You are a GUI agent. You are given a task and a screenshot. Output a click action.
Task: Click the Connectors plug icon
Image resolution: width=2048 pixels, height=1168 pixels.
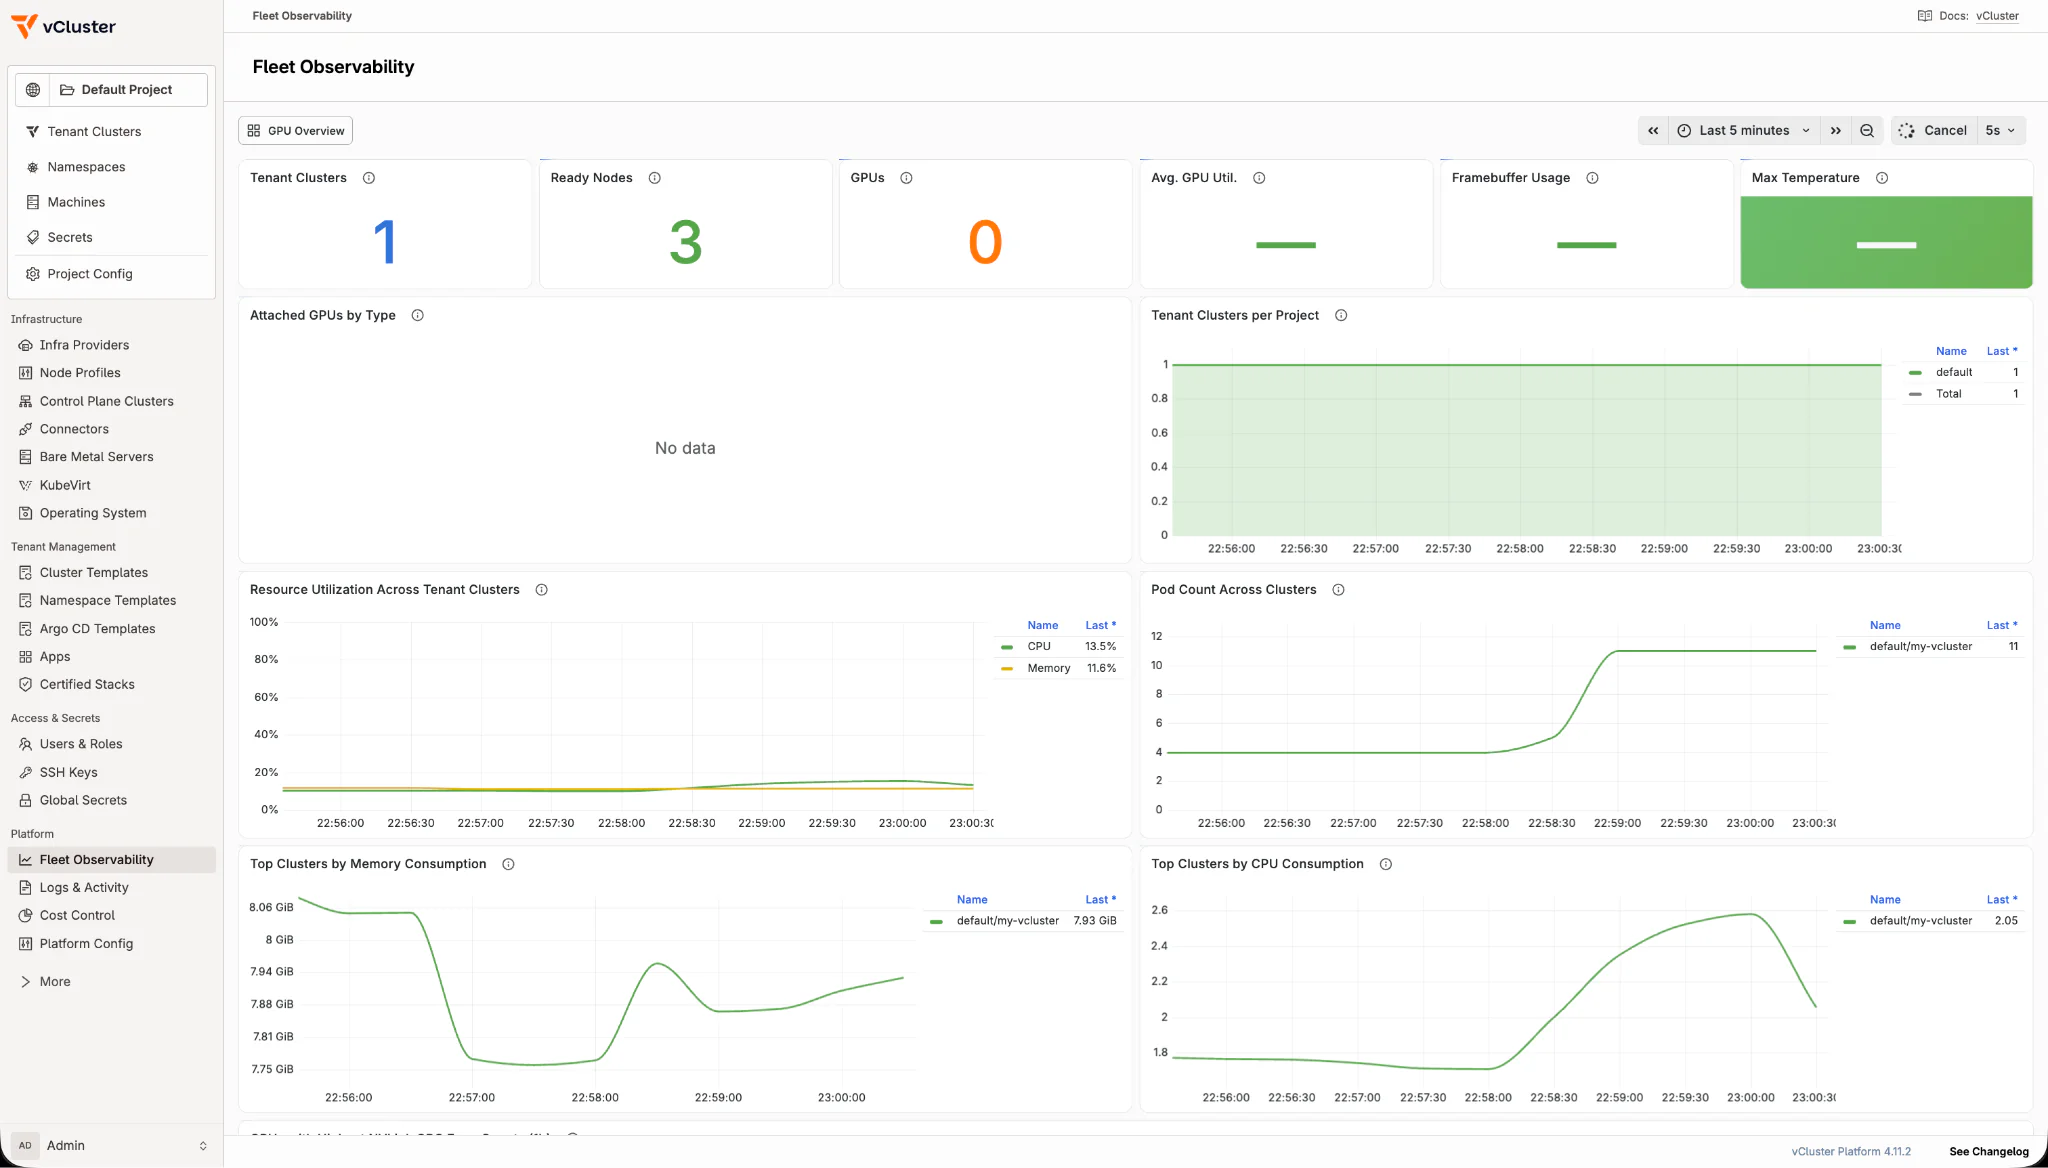tap(26, 429)
